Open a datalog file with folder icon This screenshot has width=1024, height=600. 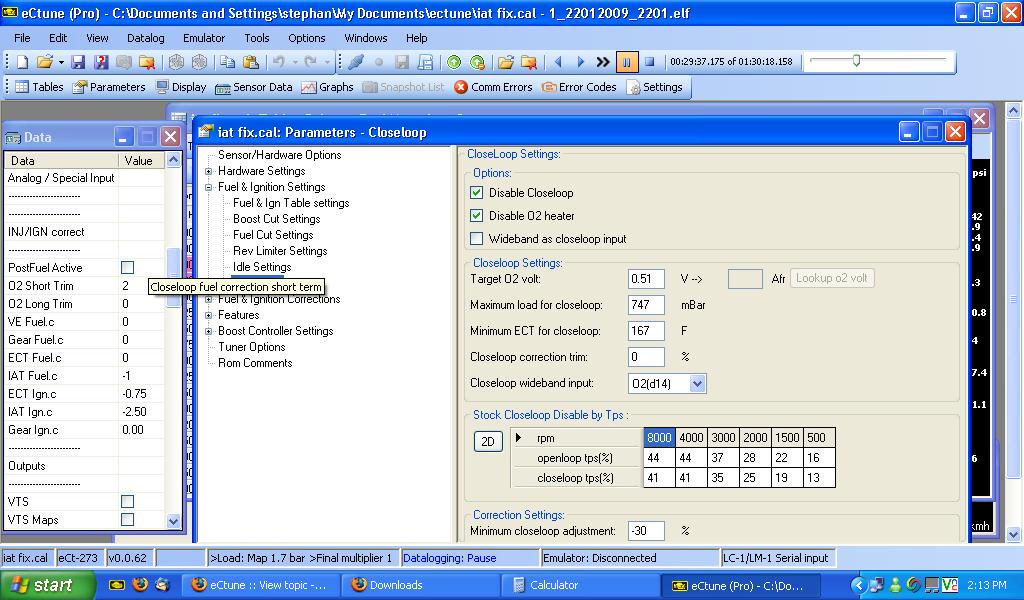click(x=505, y=62)
